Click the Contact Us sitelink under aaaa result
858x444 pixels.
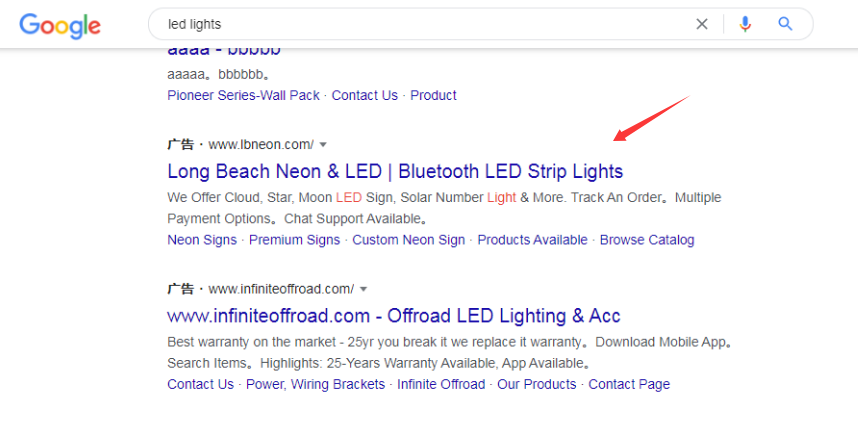[364, 95]
